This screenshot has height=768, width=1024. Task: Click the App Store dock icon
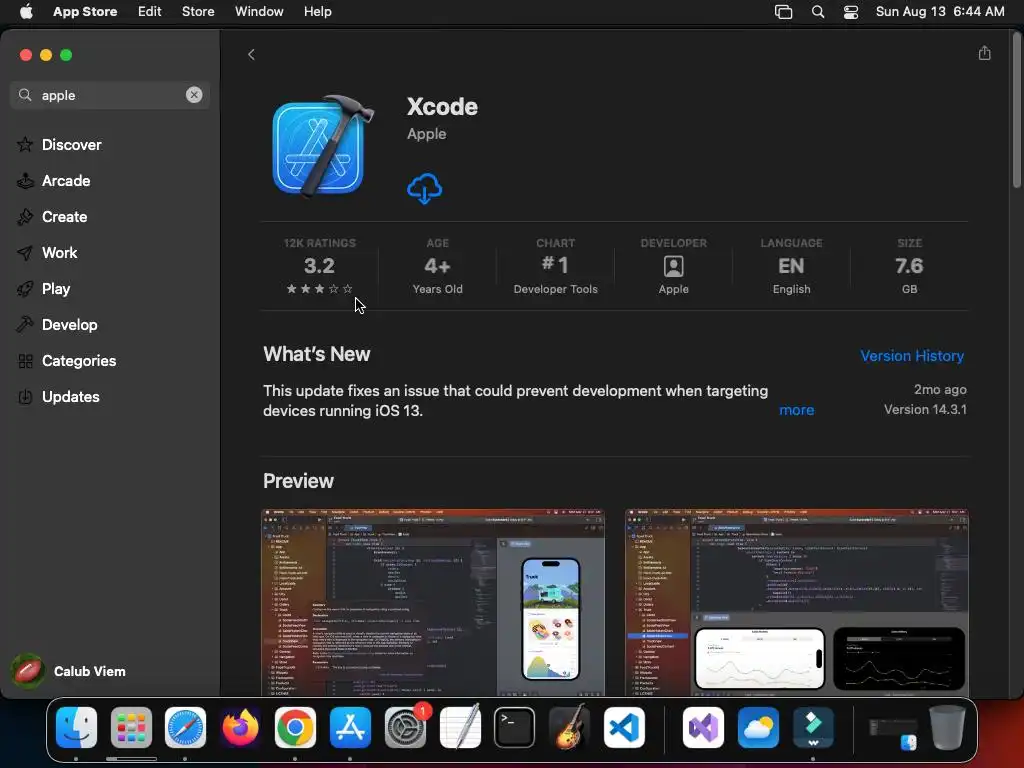[x=350, y=728]
